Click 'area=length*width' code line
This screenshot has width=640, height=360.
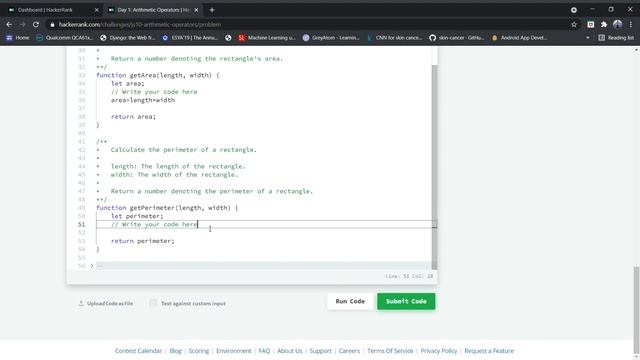coord(143,100)
